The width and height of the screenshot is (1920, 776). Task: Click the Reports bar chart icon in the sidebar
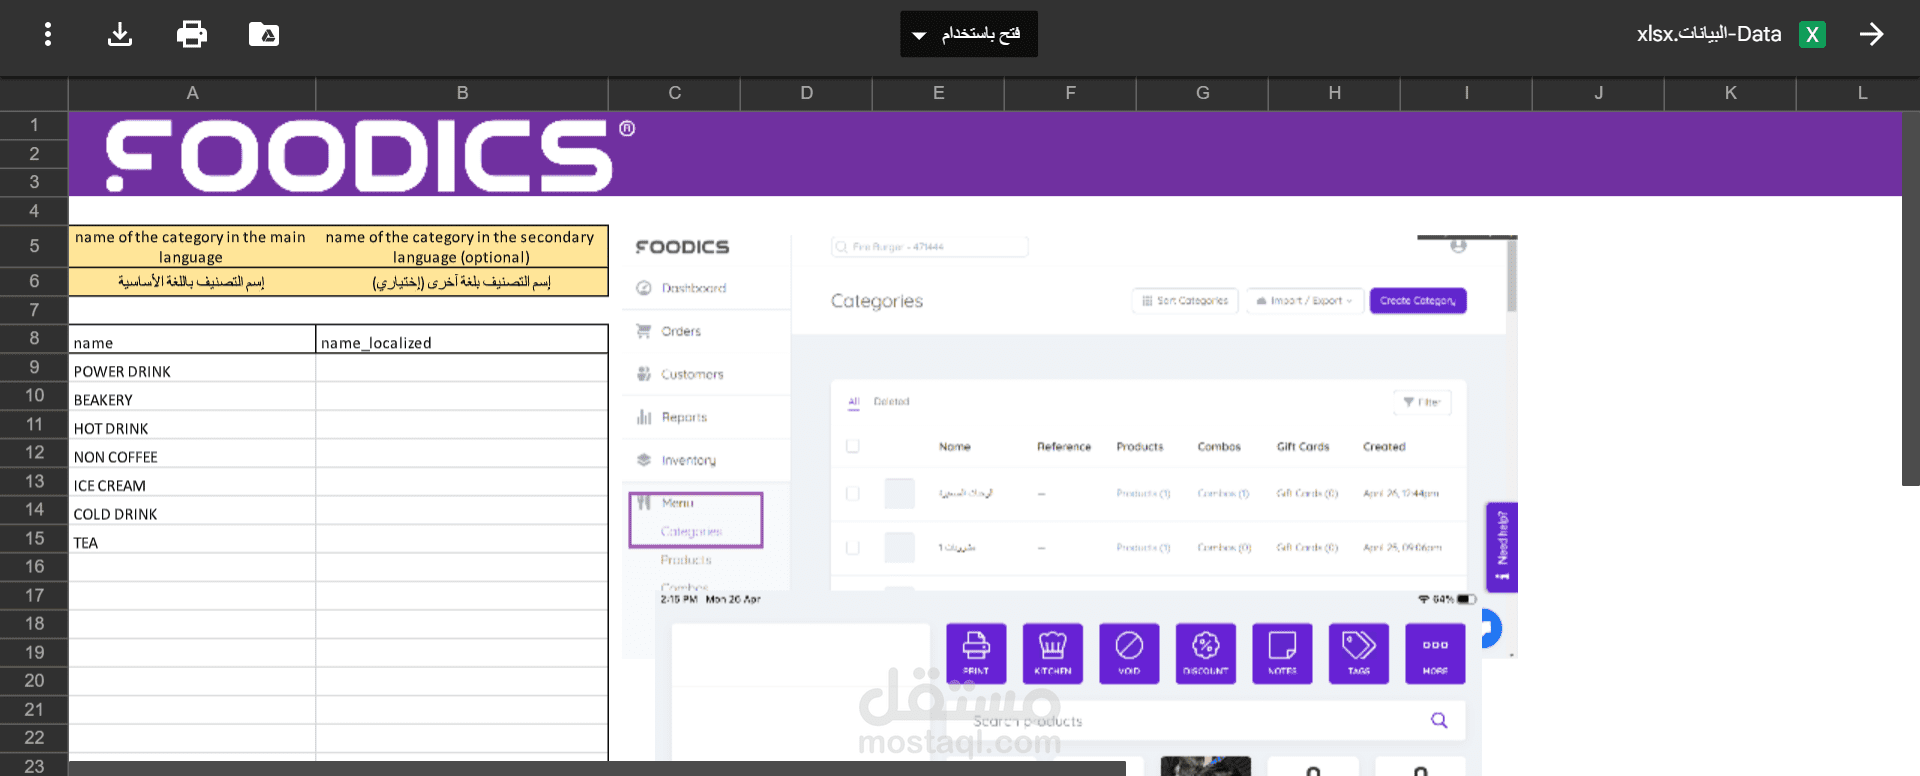click(644, 417)
